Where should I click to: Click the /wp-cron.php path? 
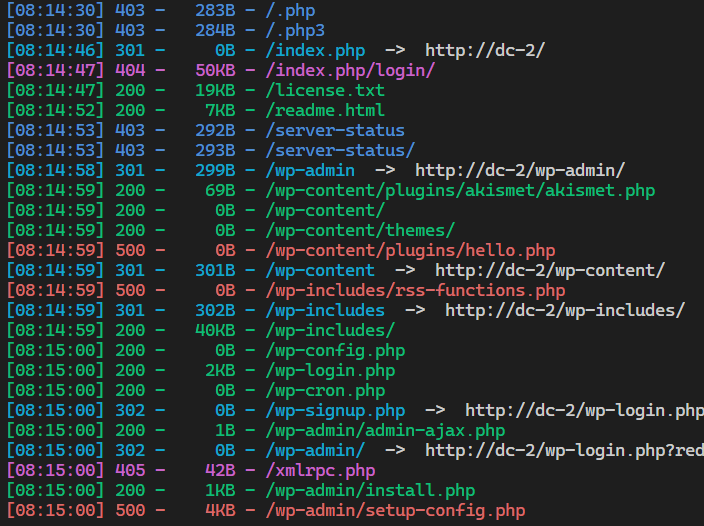[325, 390]
